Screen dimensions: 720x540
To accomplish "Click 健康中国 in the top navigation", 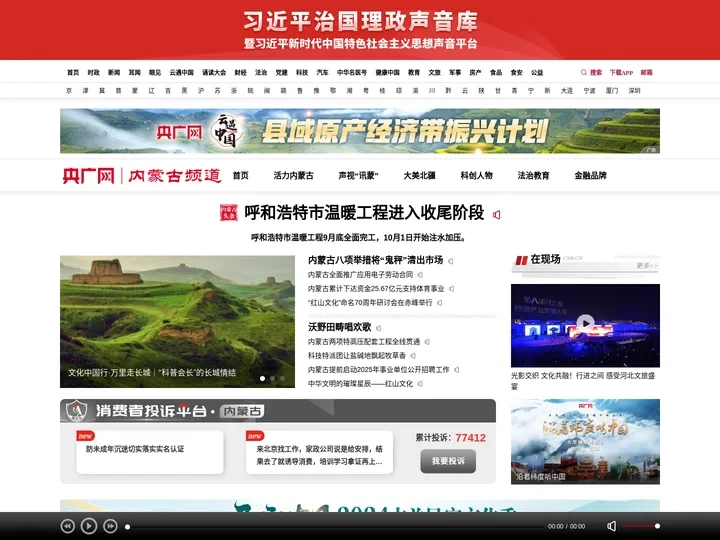I will click(x=388, y=73).
